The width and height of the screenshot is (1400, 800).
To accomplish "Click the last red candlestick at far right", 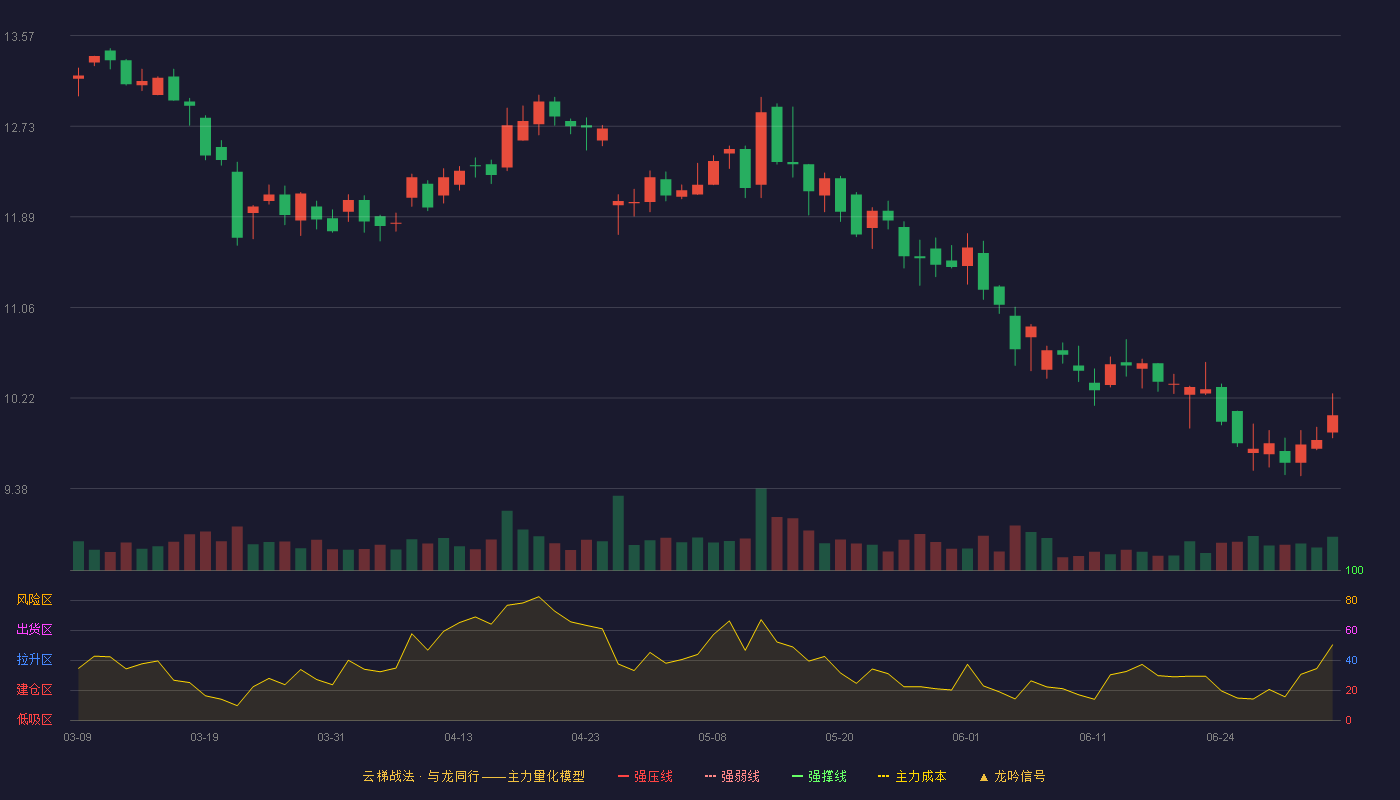I will click(1332, 423).
